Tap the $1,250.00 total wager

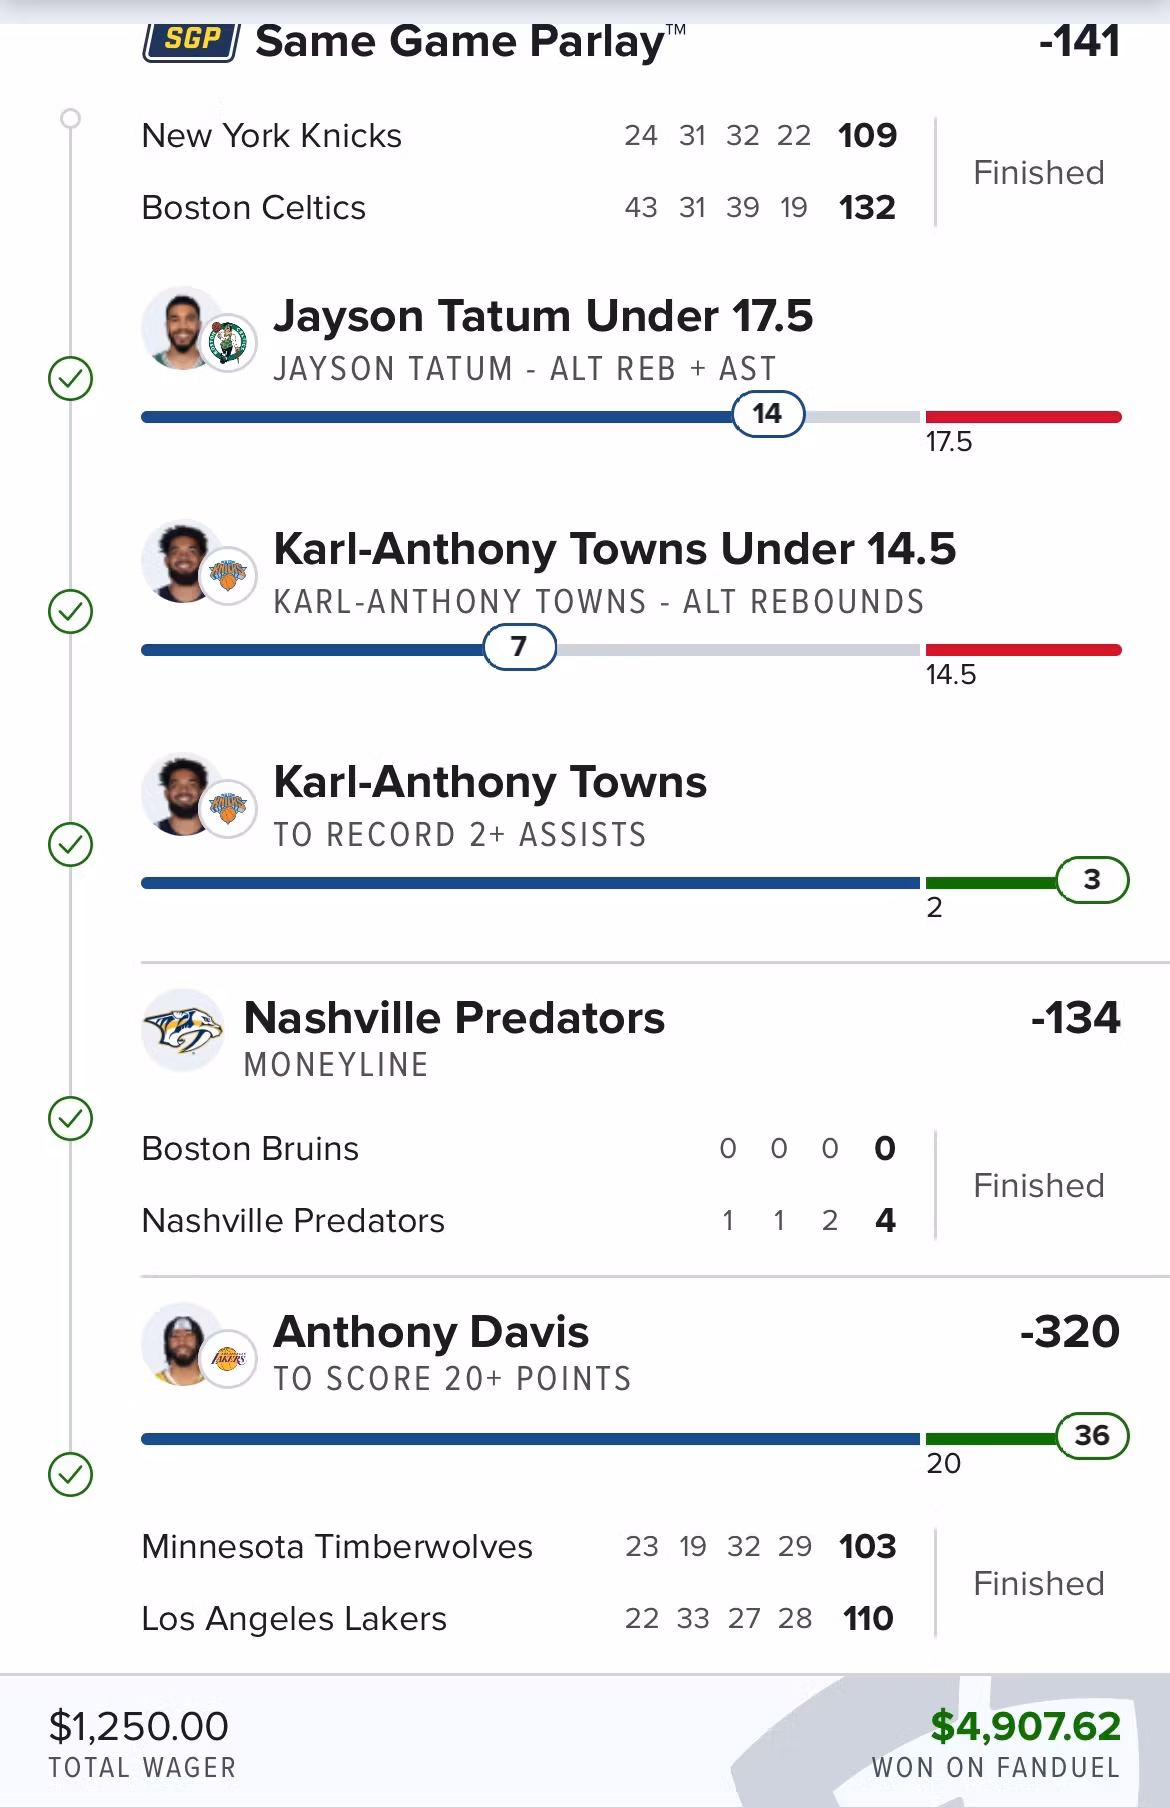139,1727
